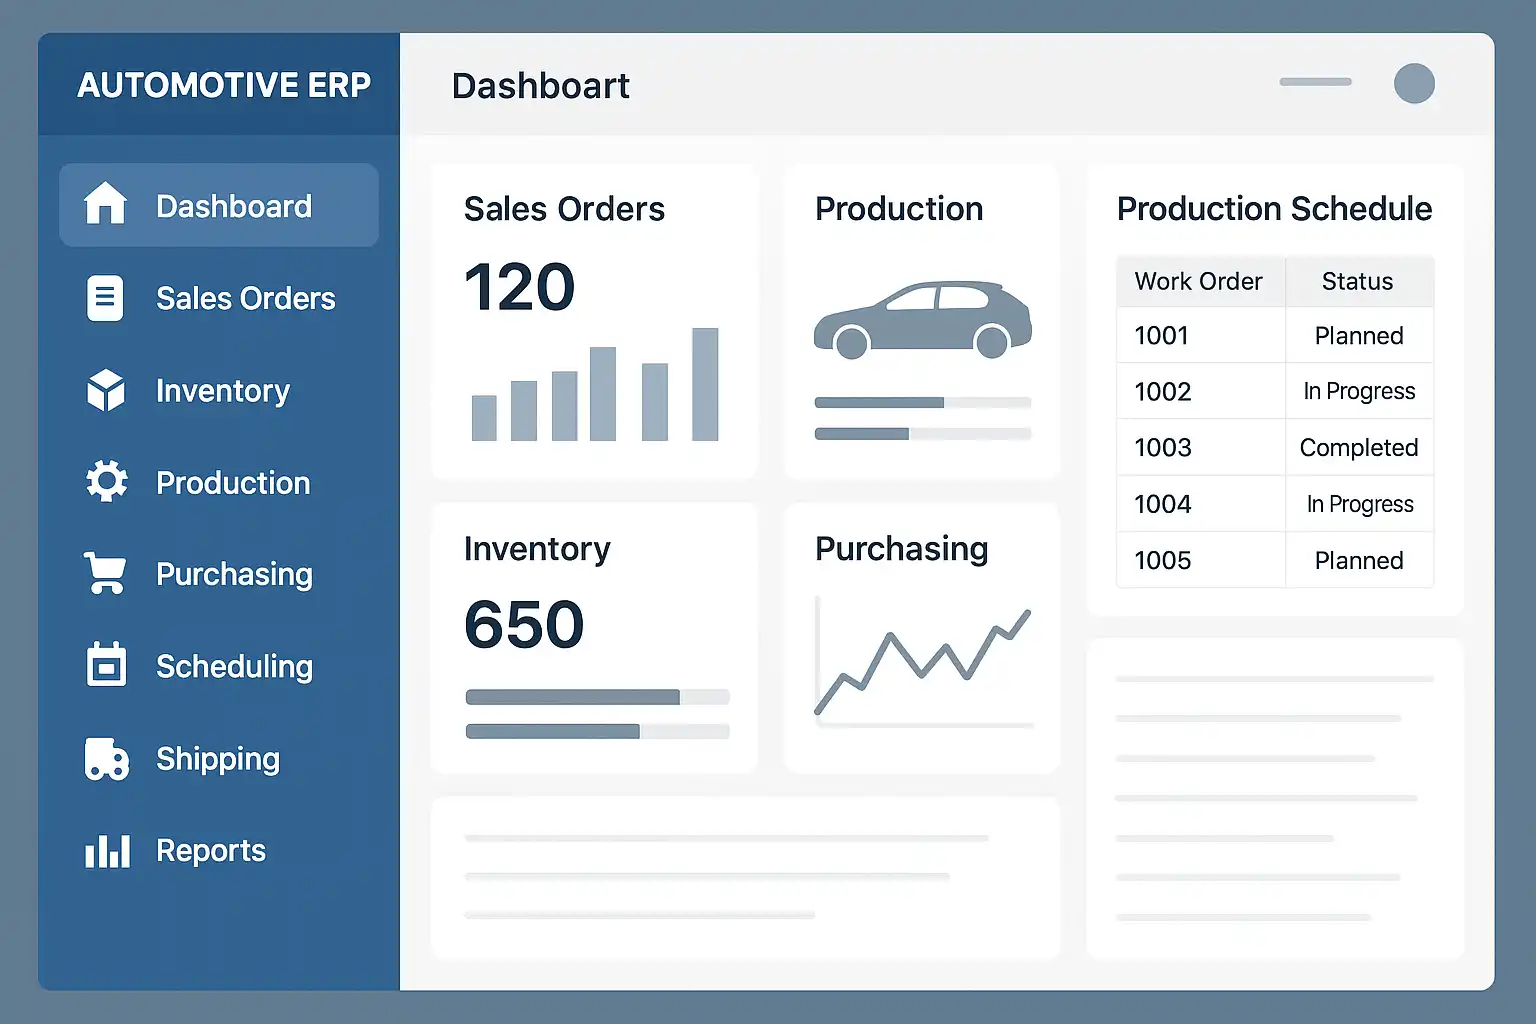Click the Purchasing line chart

click(923, 661)
